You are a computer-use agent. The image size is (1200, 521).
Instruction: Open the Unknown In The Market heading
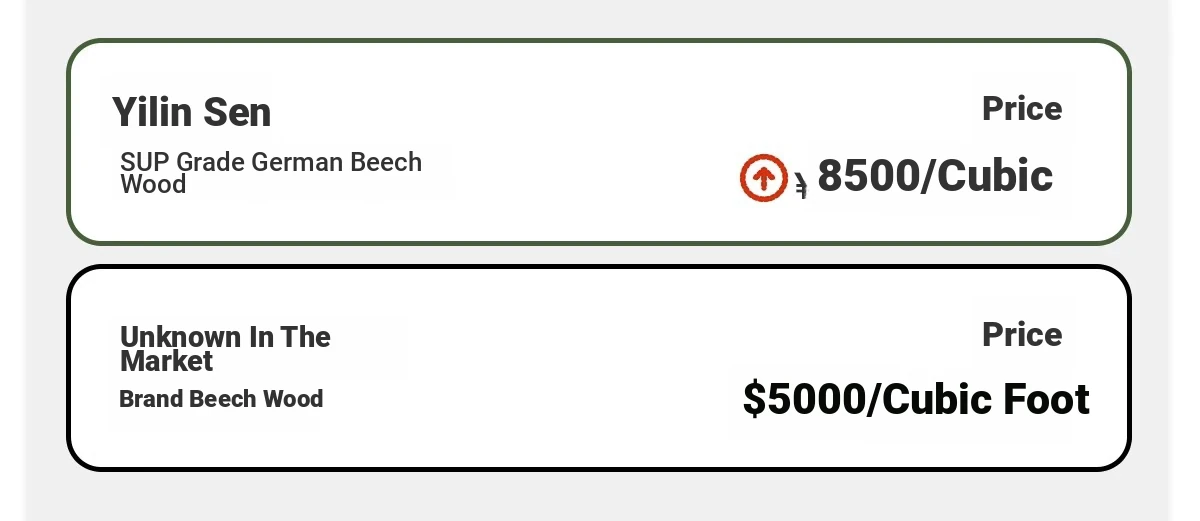coord(225,348)
